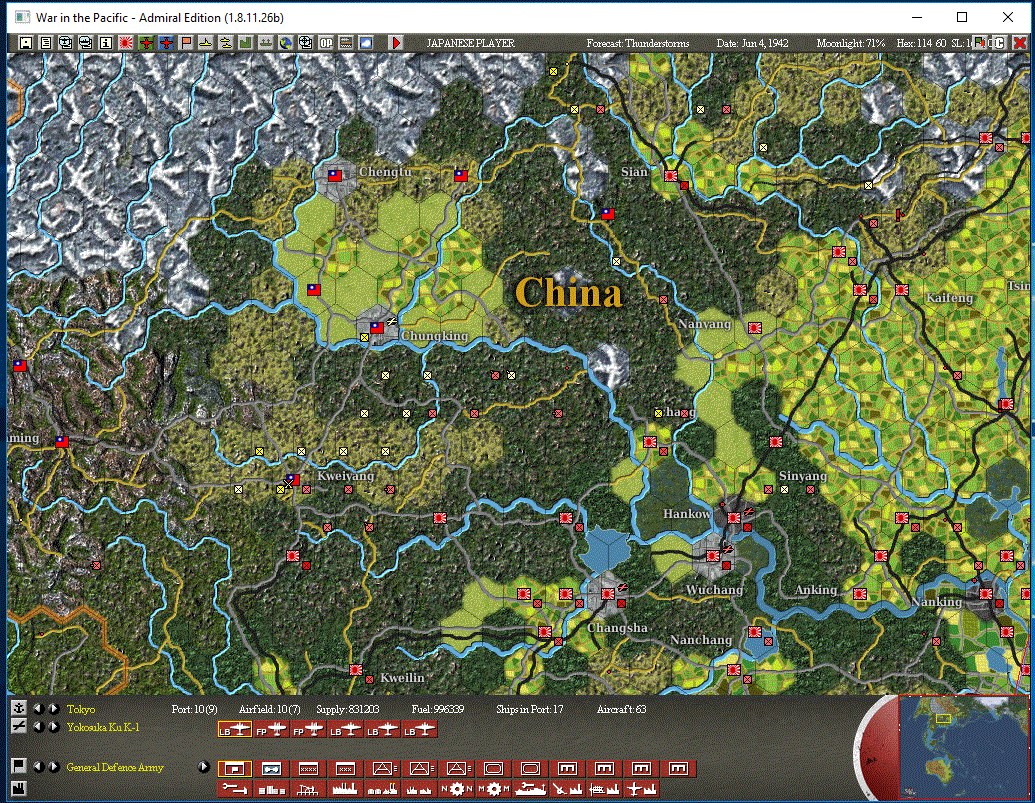Screen dimensions: 1035x803
Task: Open the weather cloud toolbar icon
Action: pos(366,43)
